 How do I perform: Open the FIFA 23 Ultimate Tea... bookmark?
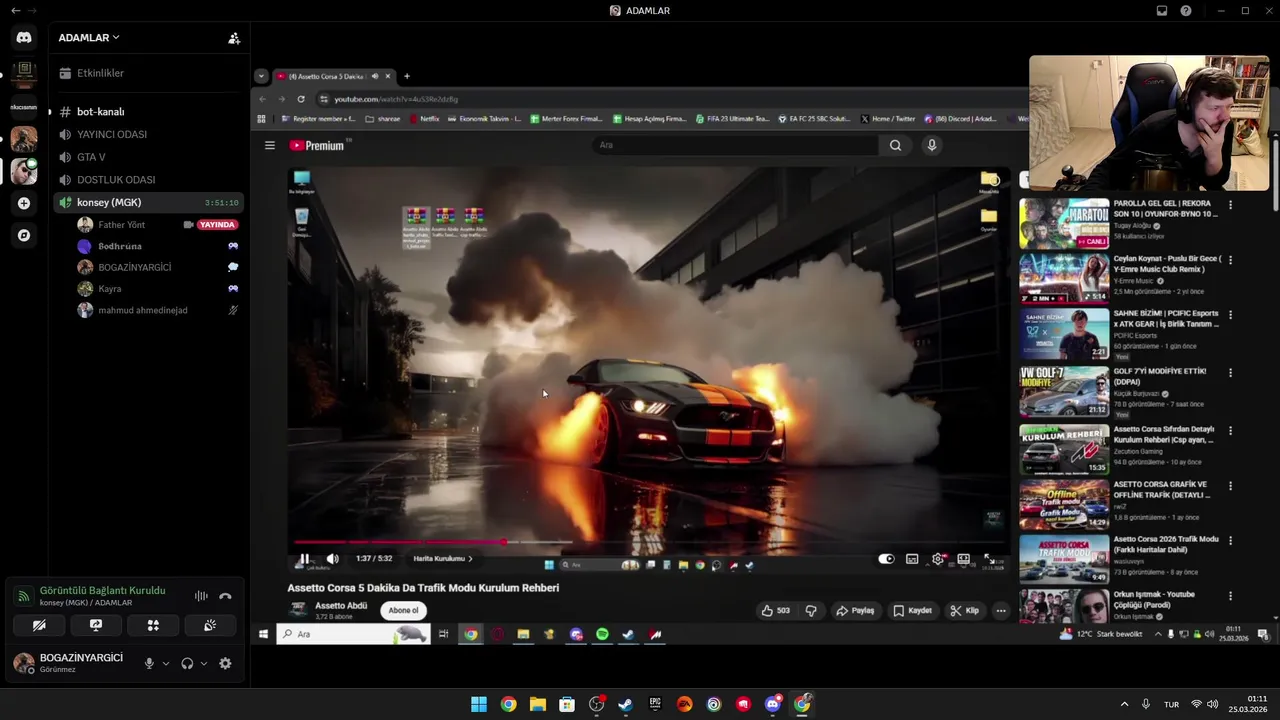coord(733,119)
